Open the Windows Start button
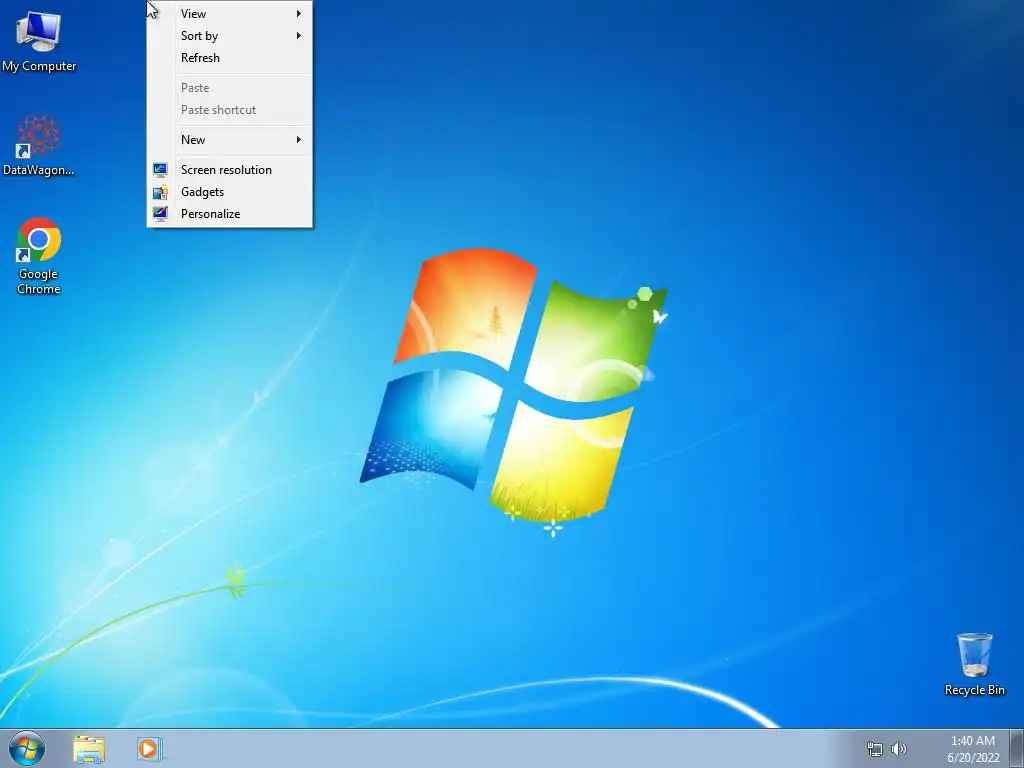The height and width of the screenshot is (768, 1024). (27, 749)
